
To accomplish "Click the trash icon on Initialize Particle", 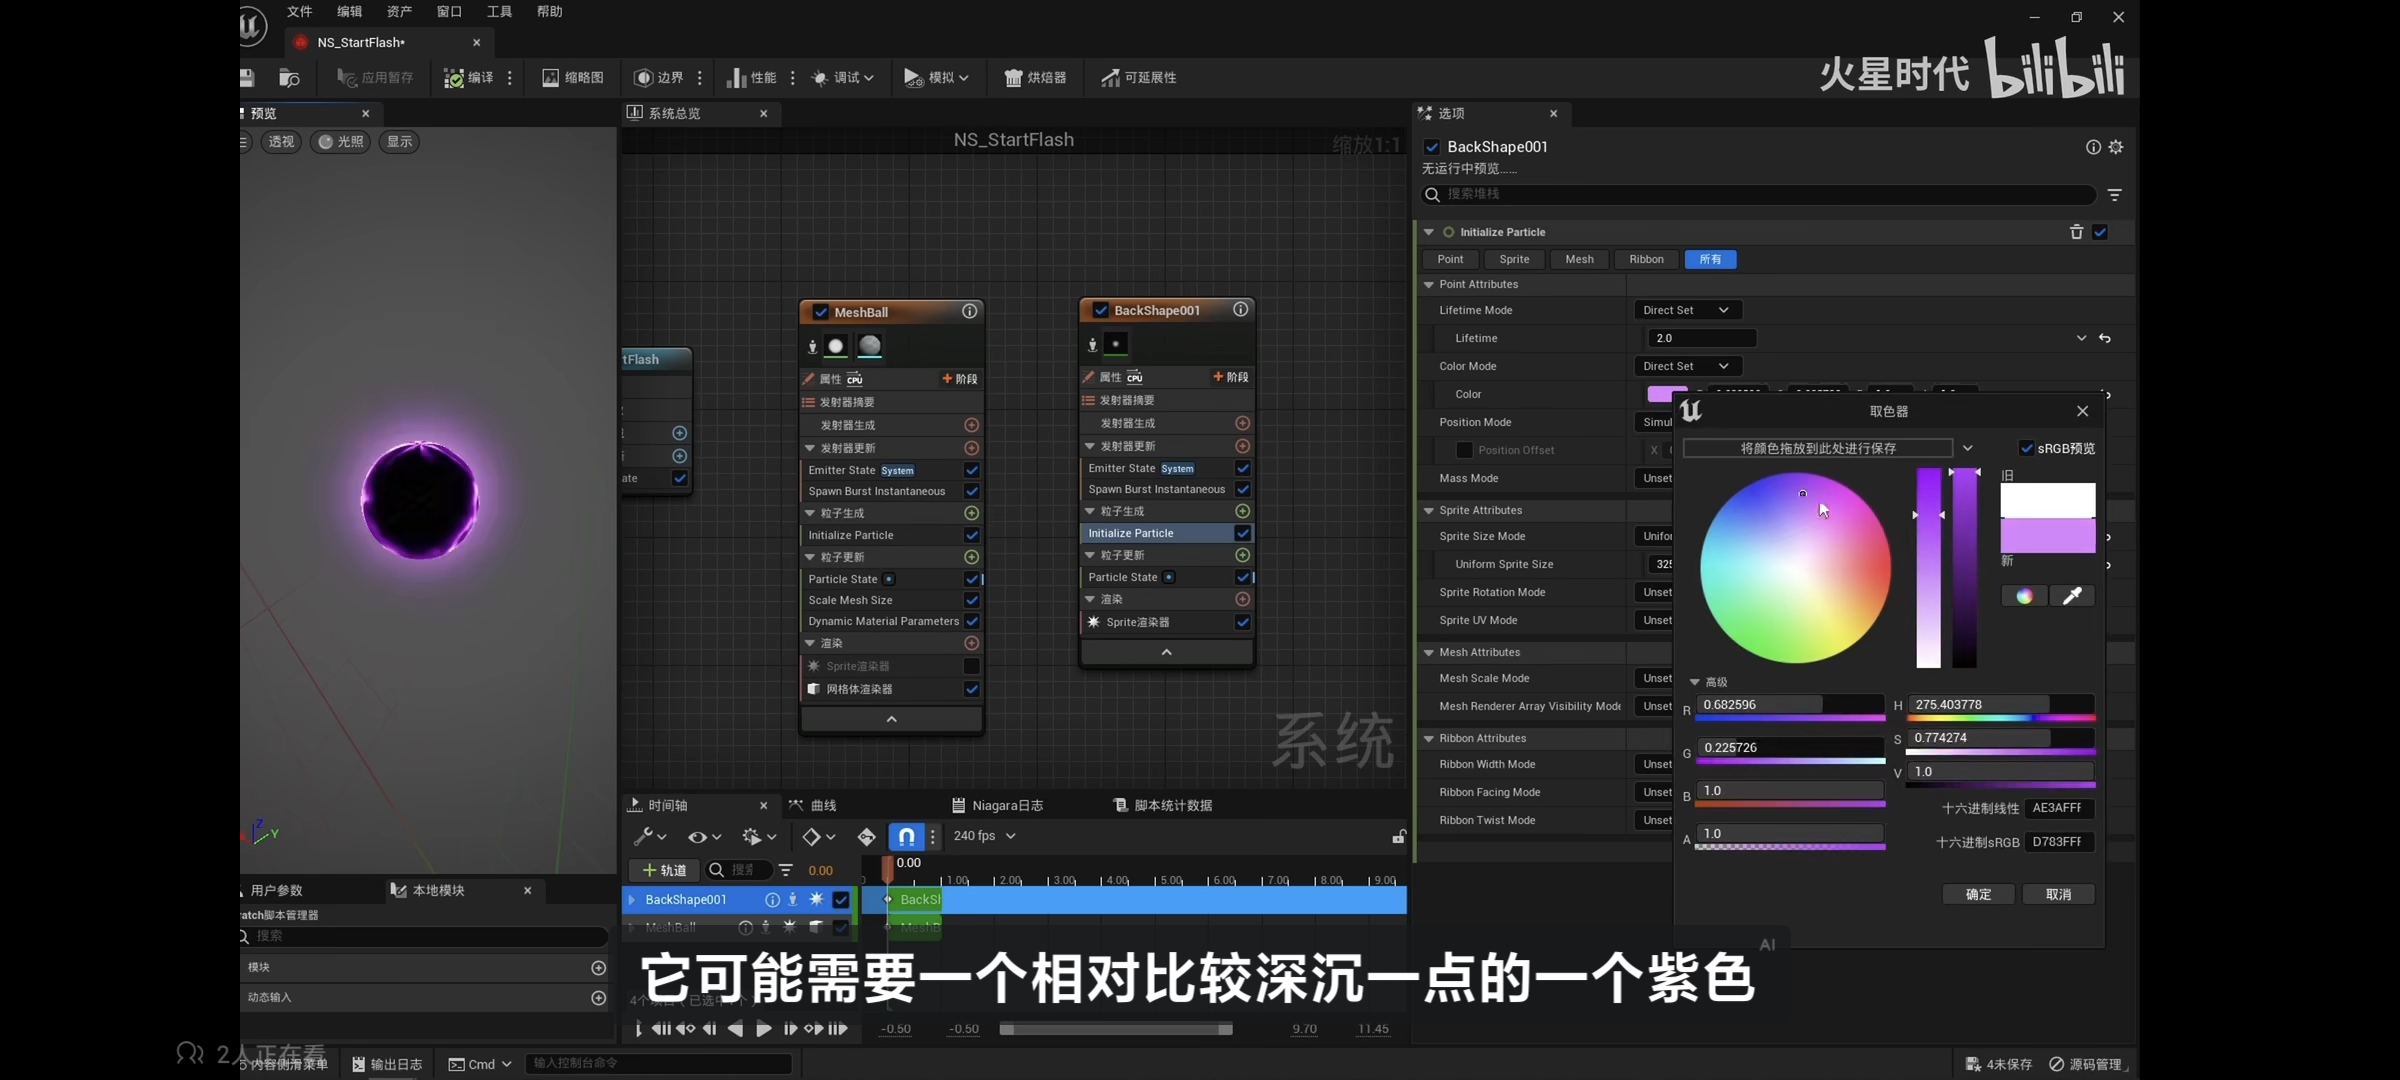I will [x=2076, y=232].
